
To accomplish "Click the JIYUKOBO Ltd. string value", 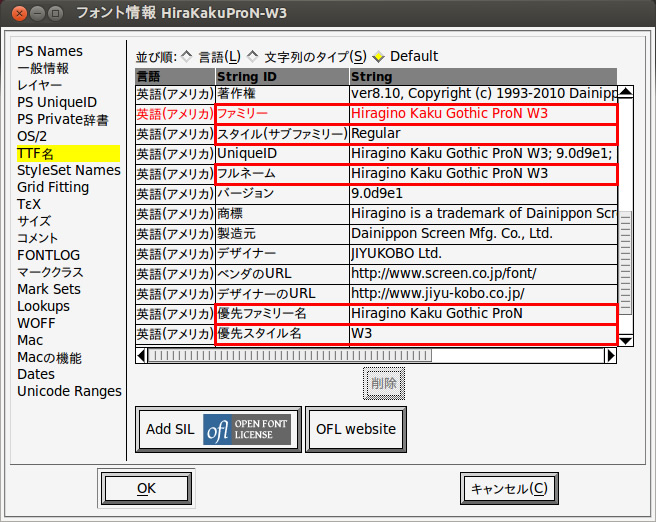I will [x=396, y=253].
